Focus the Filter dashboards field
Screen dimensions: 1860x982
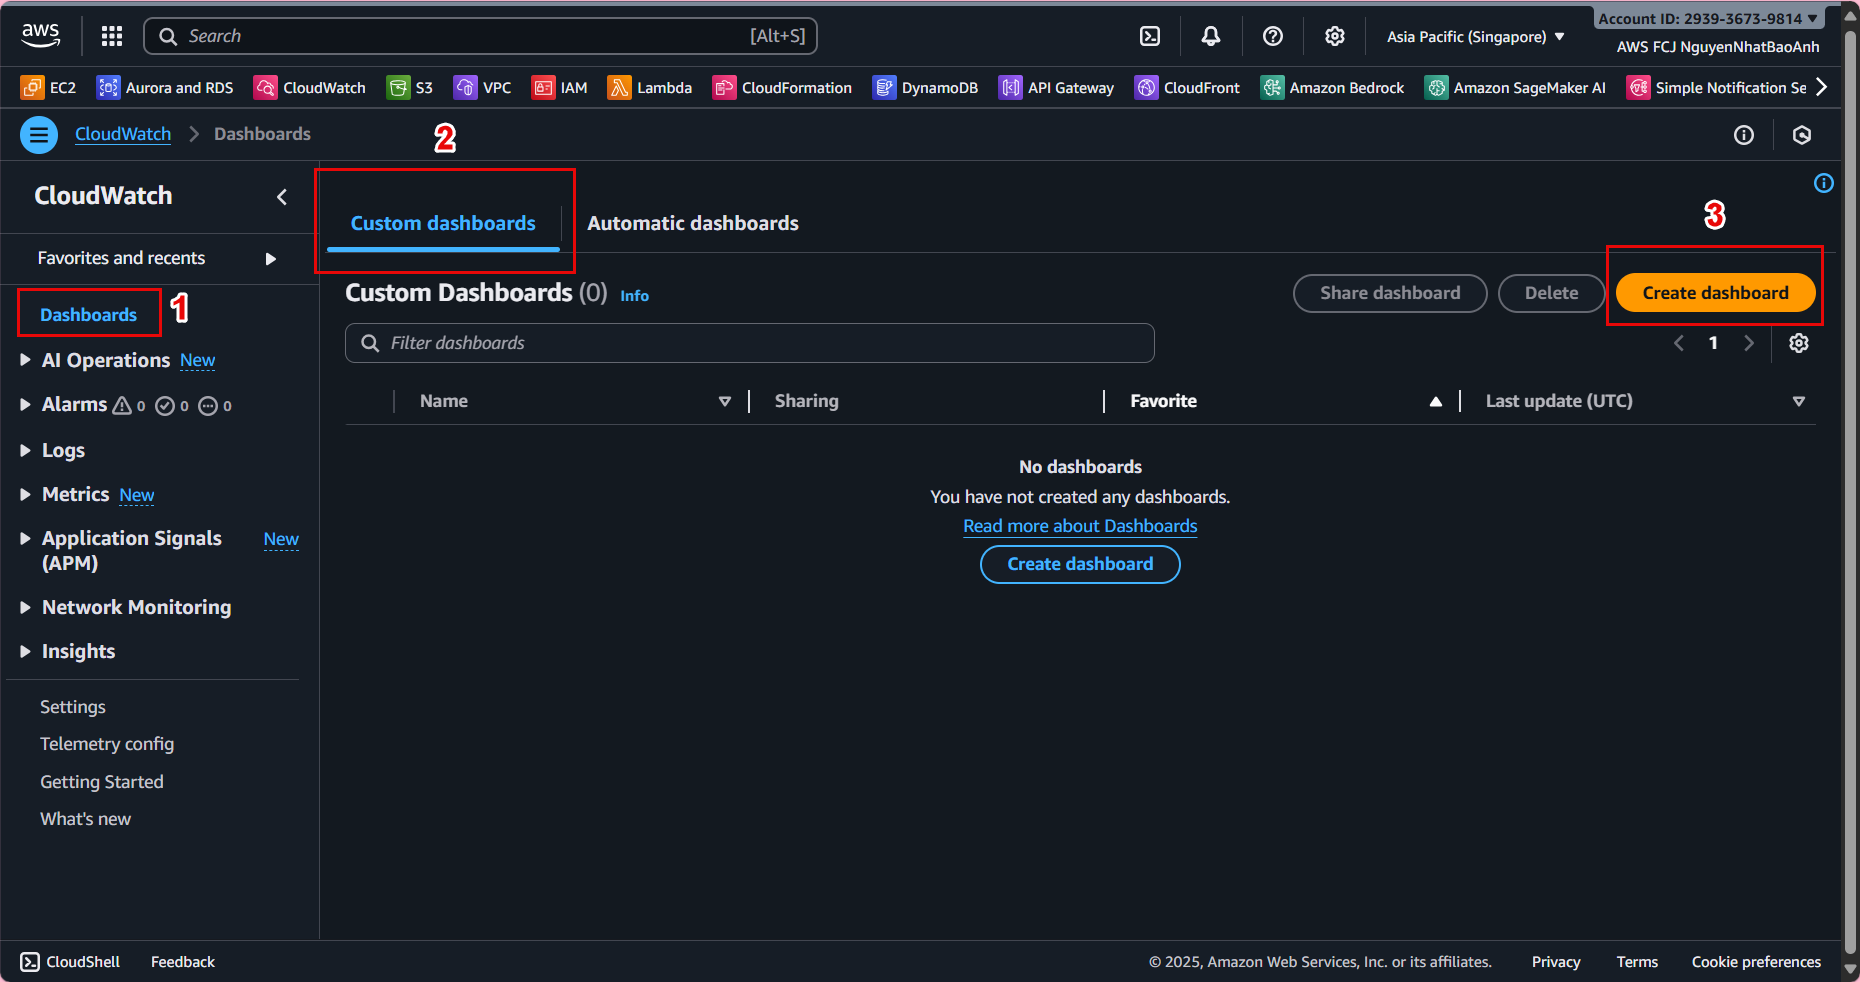pyautogui.click(x=750, y=343)
